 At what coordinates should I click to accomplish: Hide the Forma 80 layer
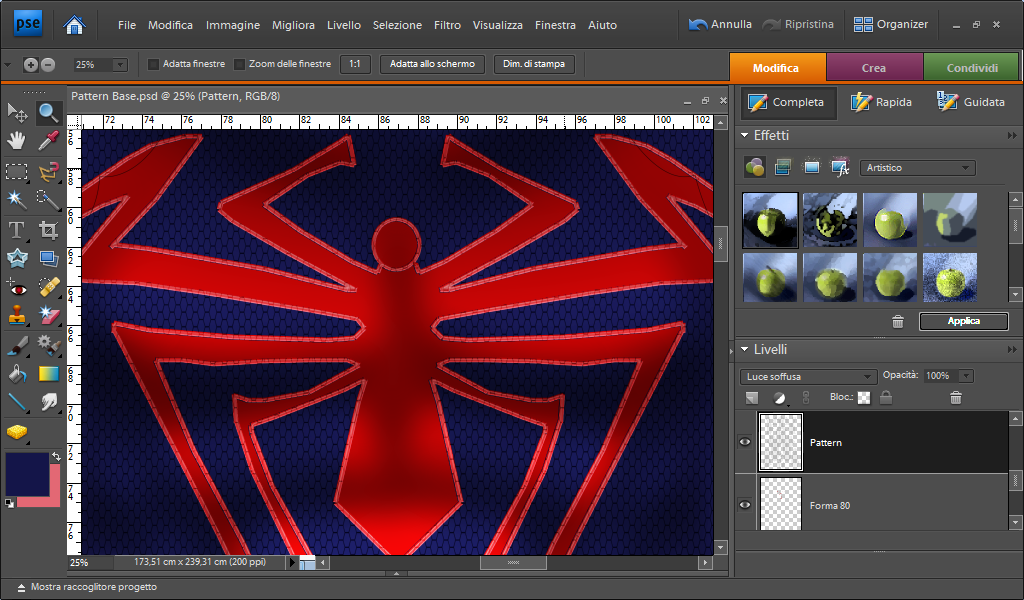[x=744, y=505]
